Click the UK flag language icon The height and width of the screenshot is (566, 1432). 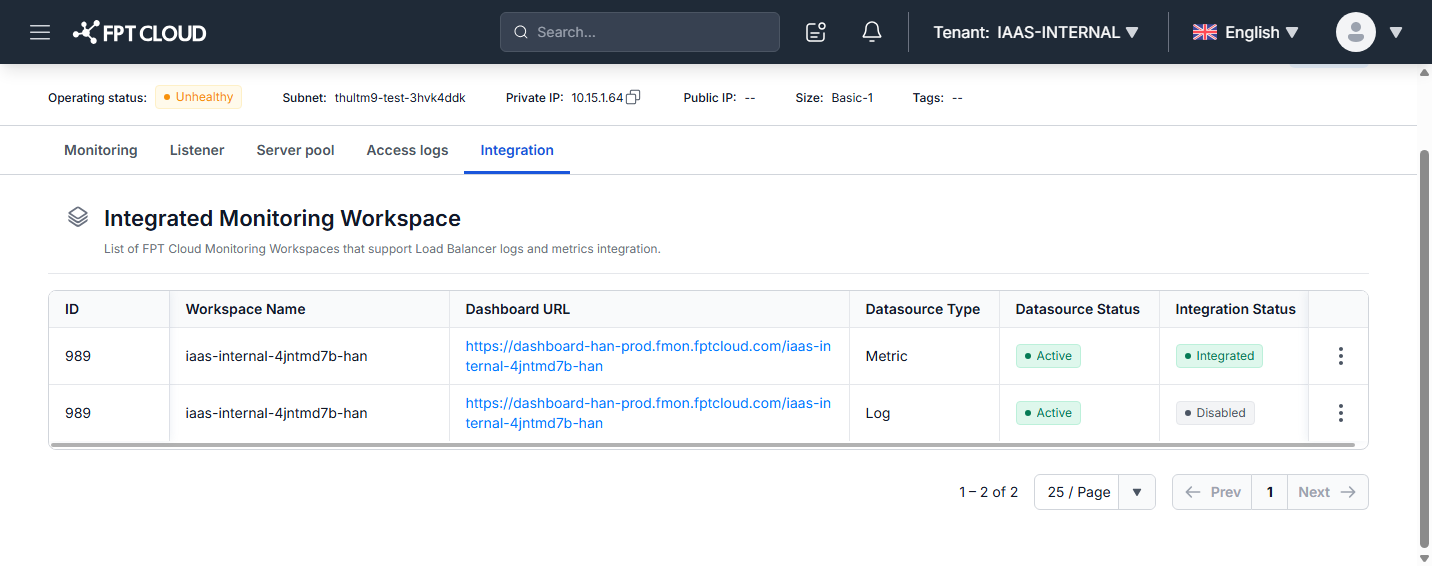coord(1204,32)
